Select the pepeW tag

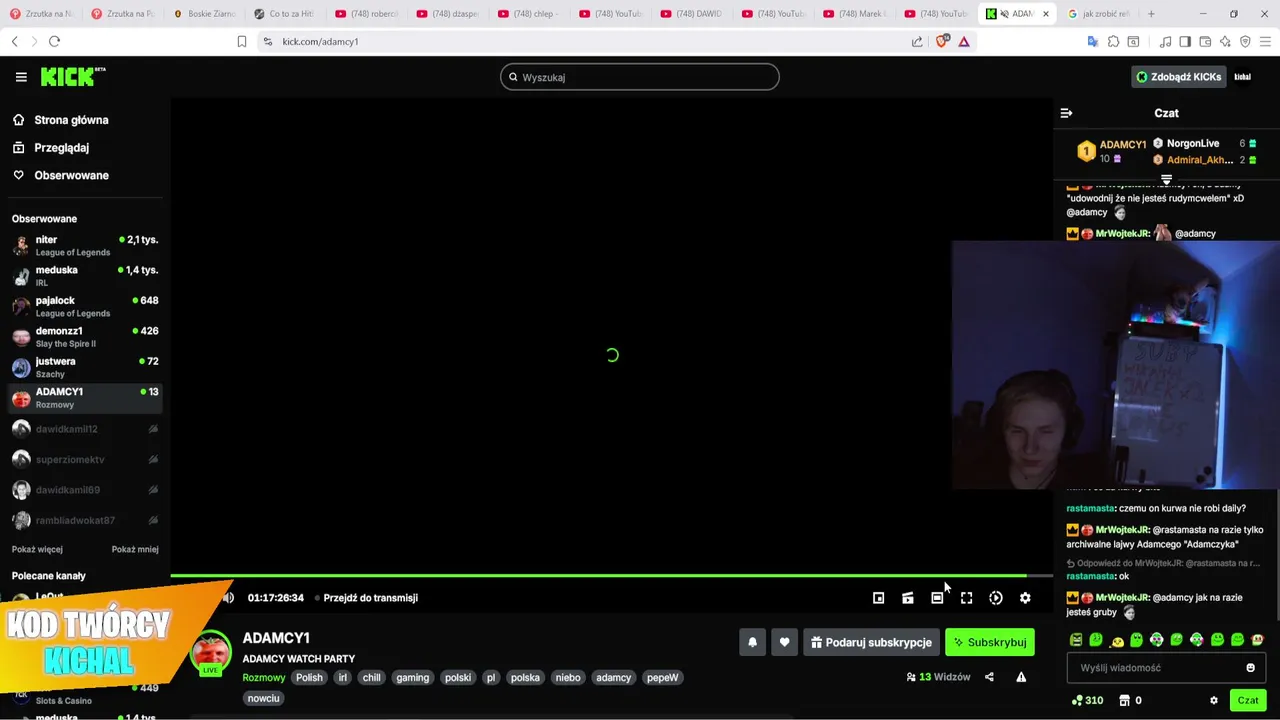click(x=662, y=677)
